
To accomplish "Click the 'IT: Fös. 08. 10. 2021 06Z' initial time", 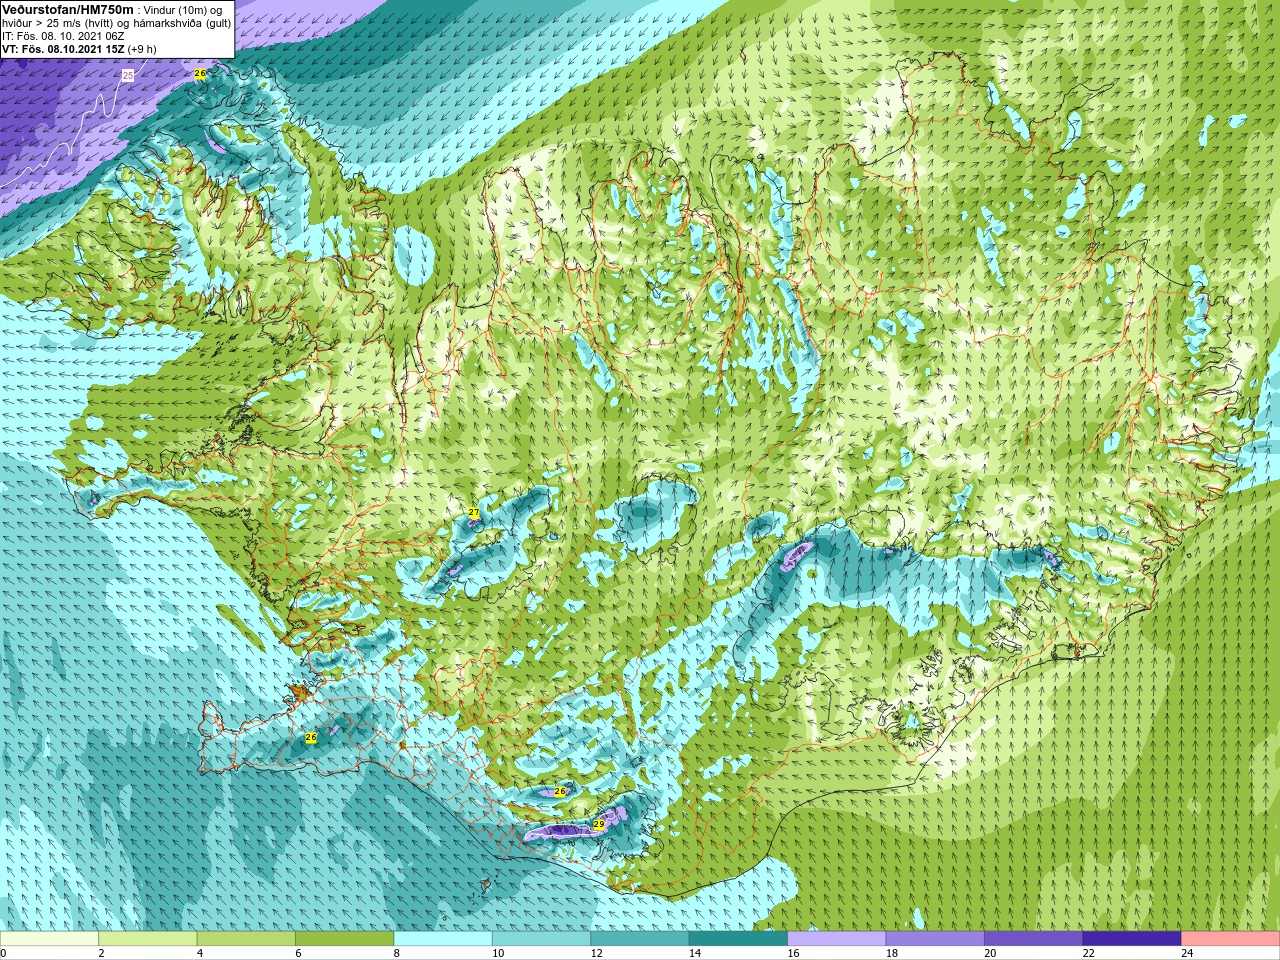I will [x=63, y=36].
